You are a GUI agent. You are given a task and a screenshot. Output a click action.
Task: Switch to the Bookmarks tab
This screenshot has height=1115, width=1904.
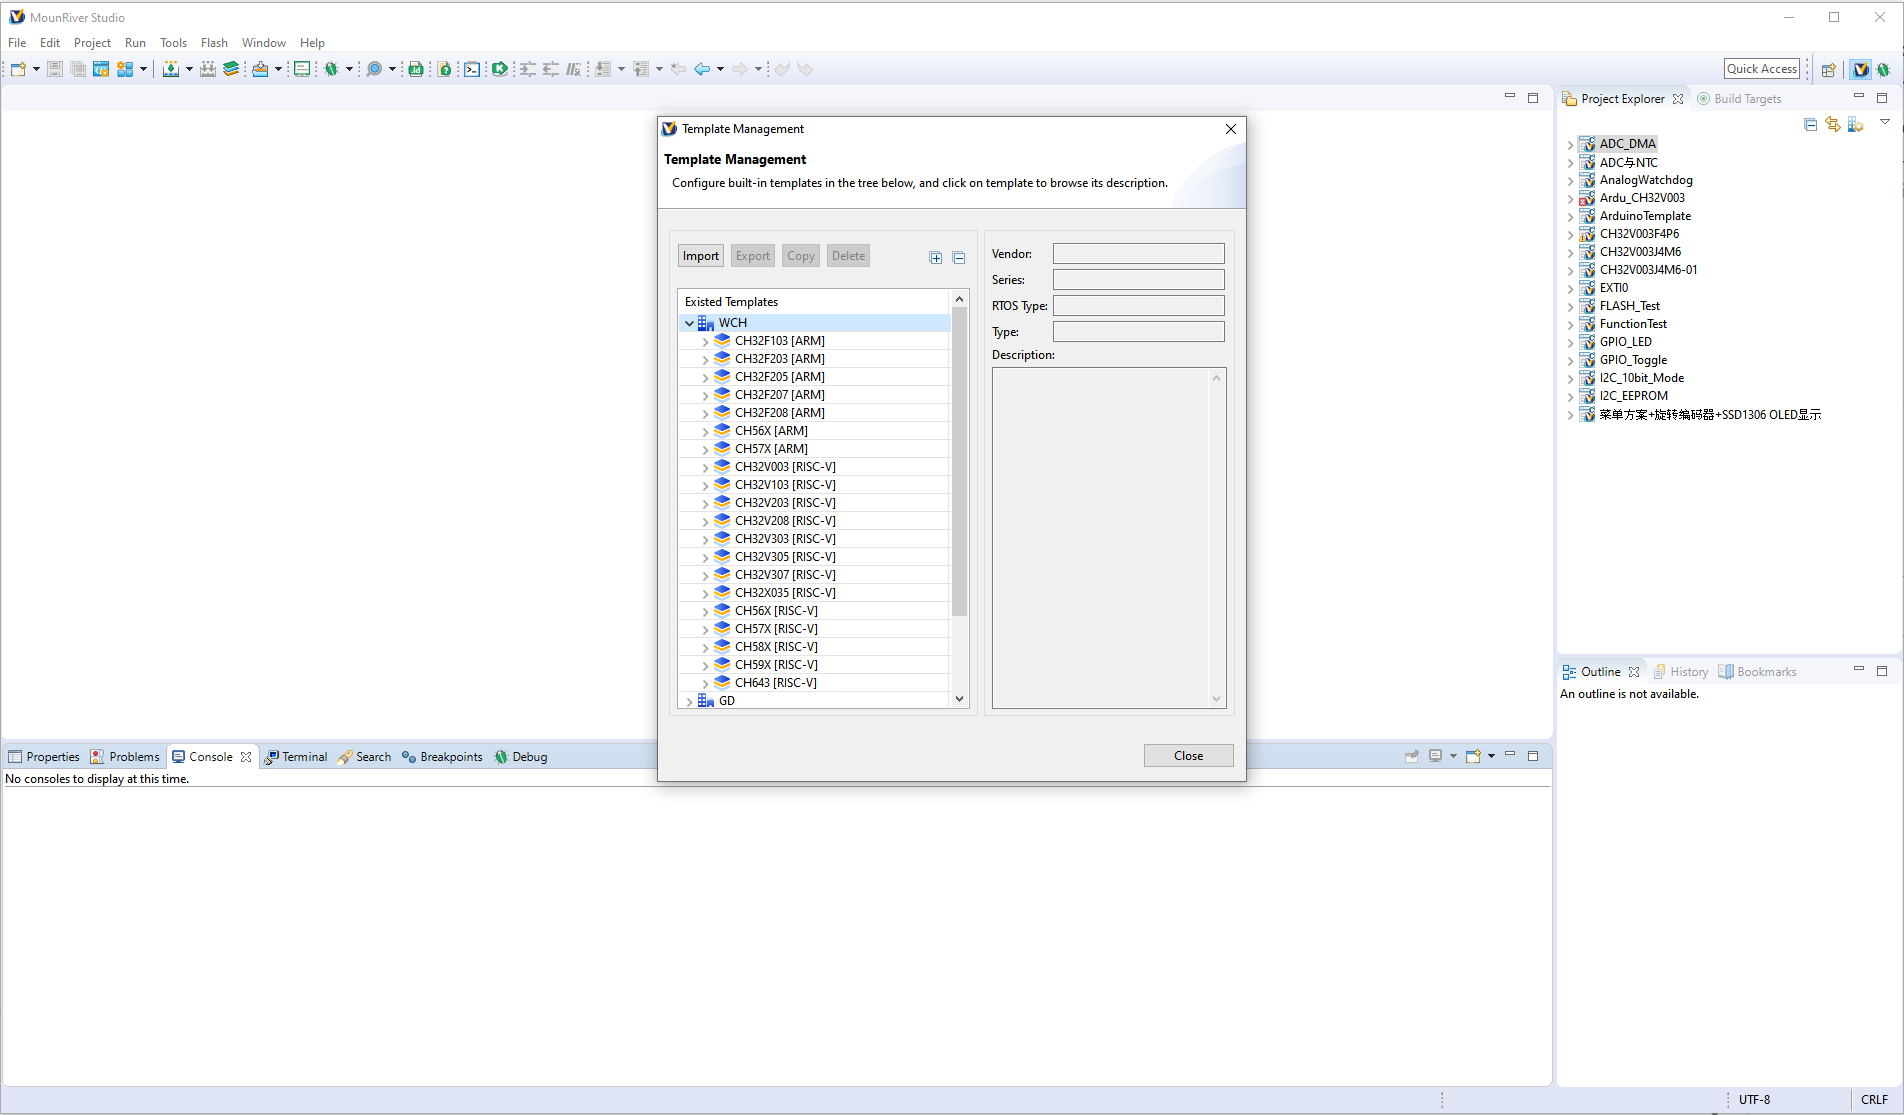(x=1757, y=672)
